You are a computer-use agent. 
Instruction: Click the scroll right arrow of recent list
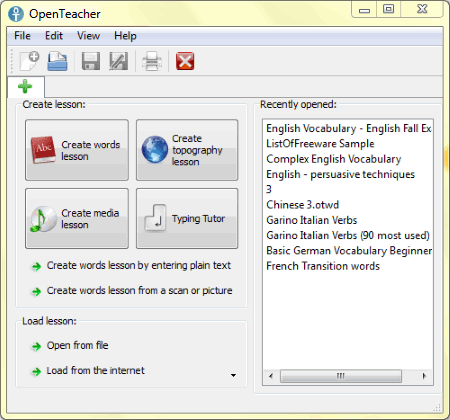point(424,376)
